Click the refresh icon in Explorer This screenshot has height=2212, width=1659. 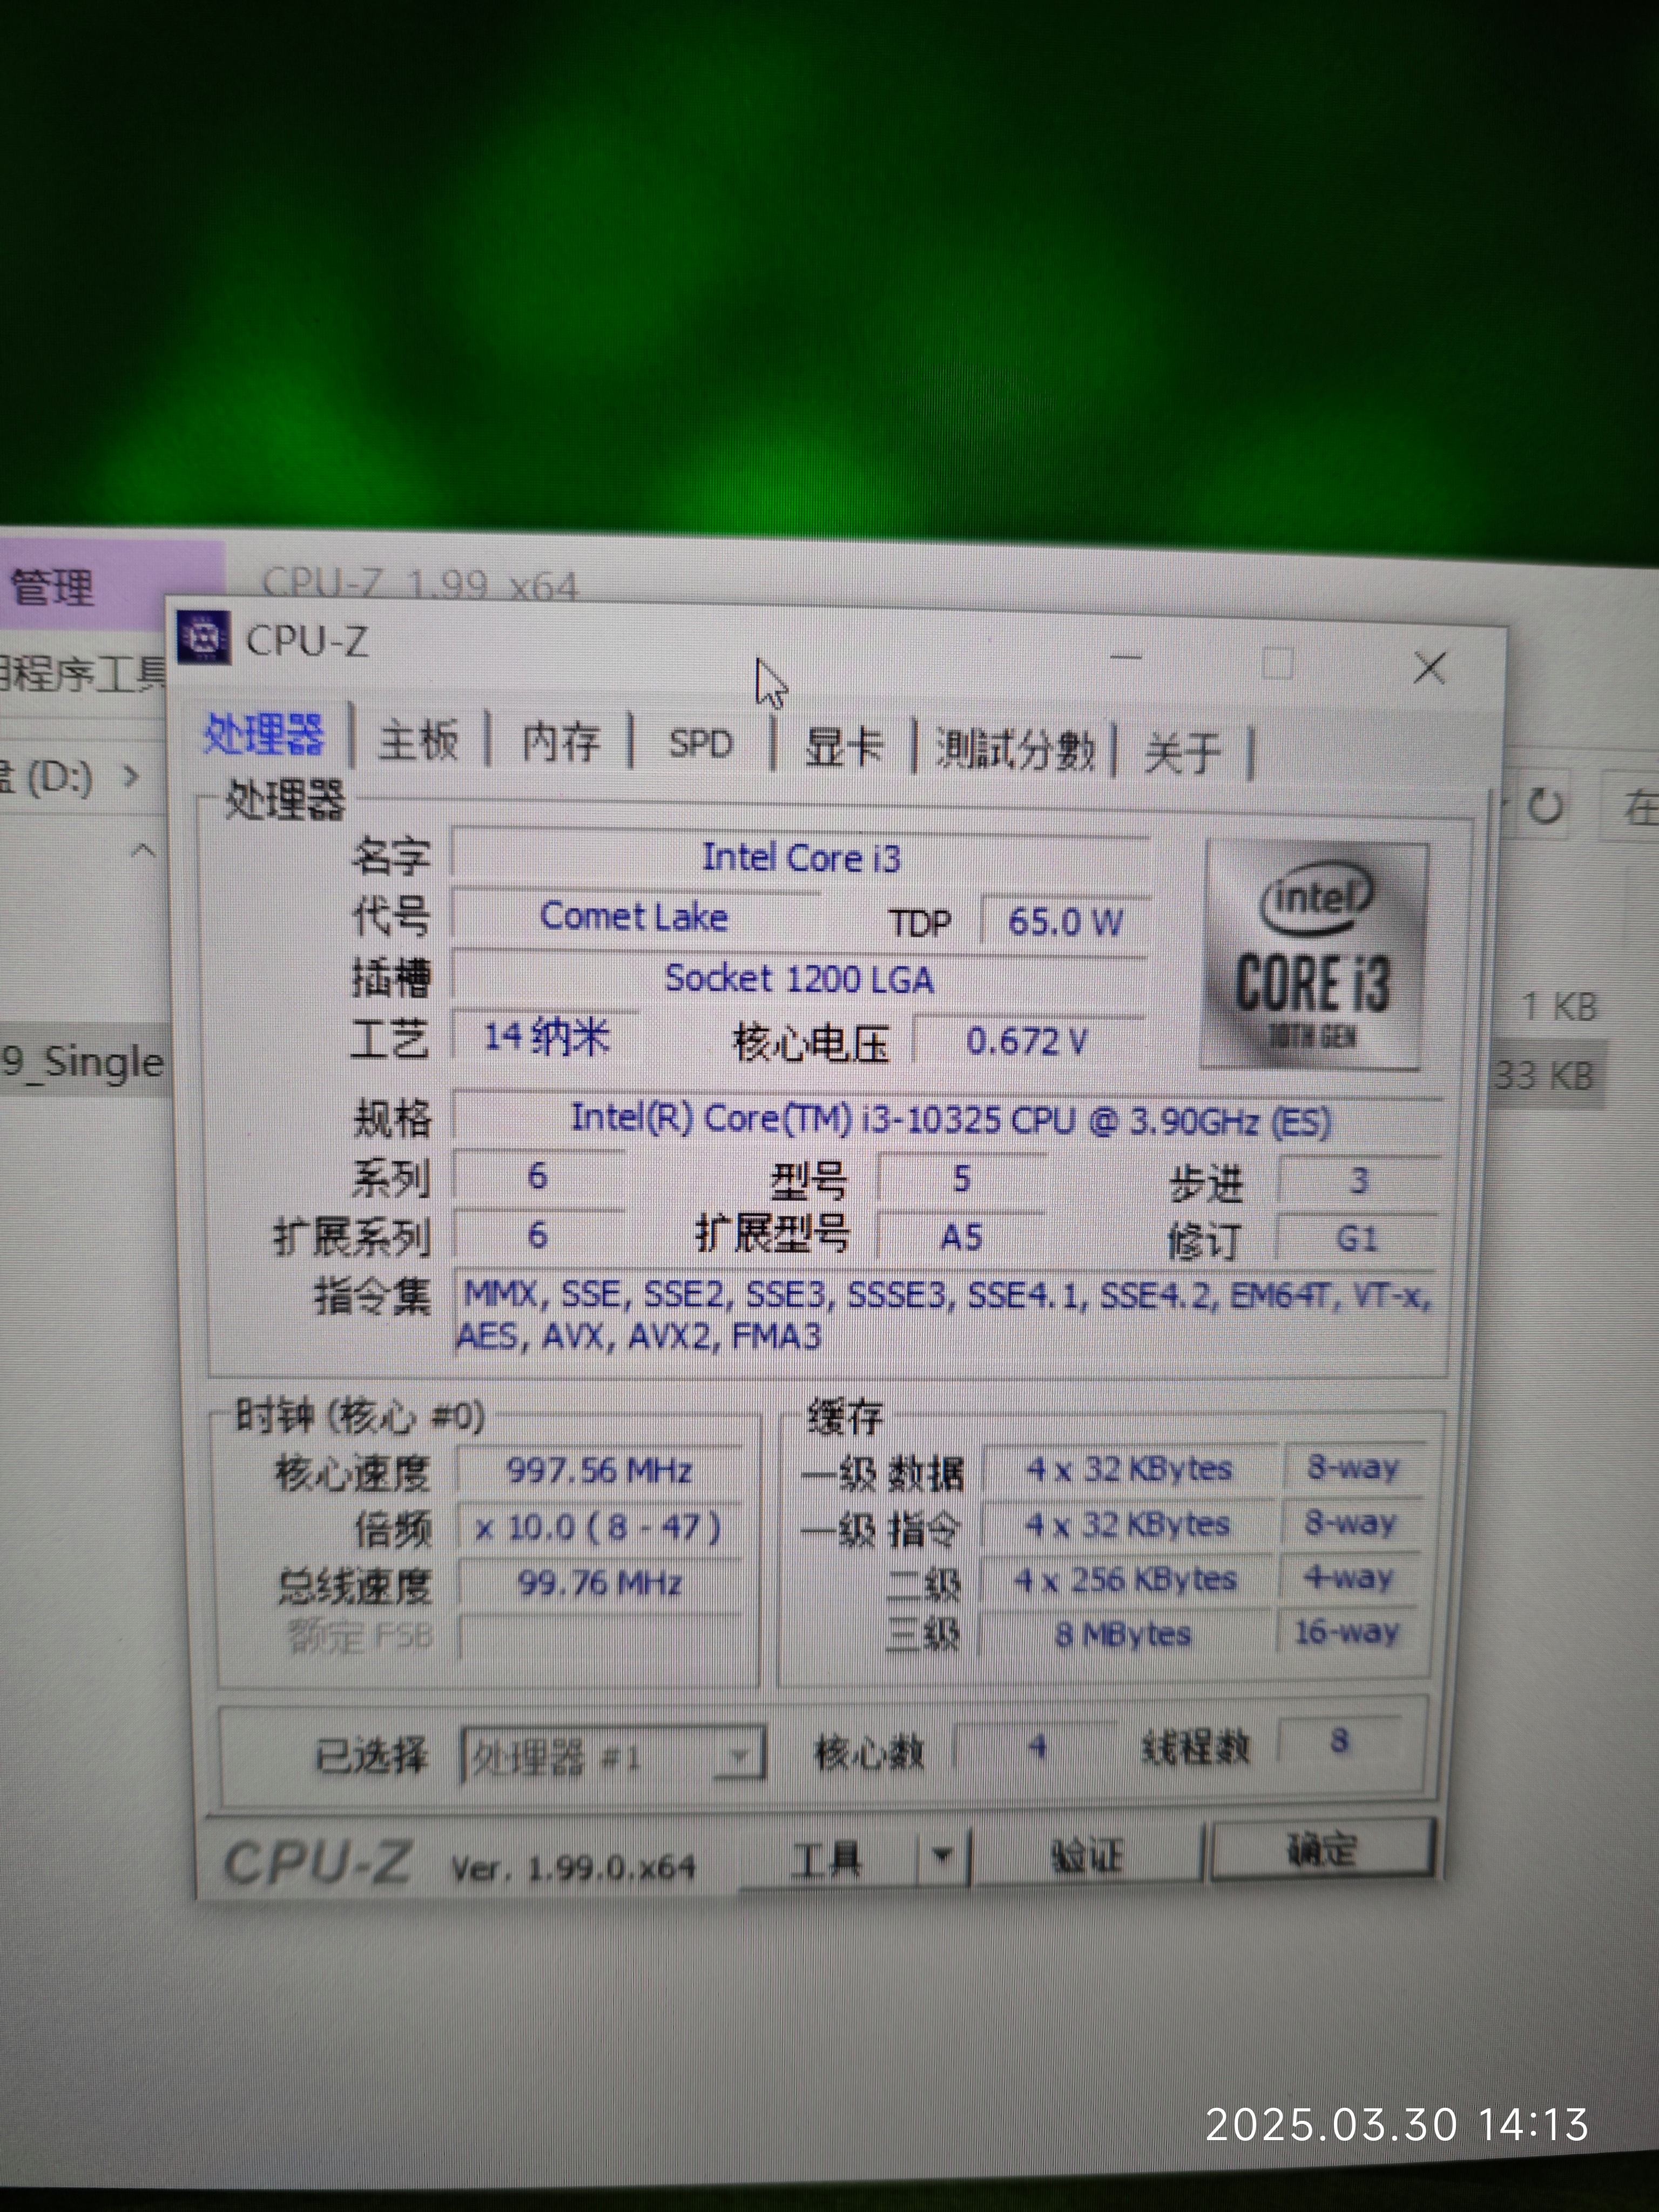point(1545,805)
